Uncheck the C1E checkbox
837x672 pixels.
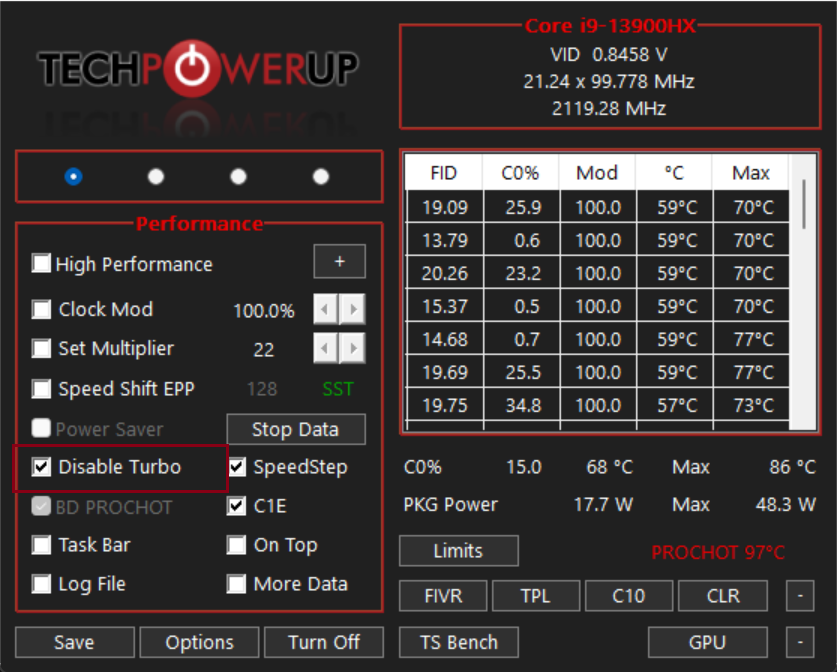pos(236,506)
